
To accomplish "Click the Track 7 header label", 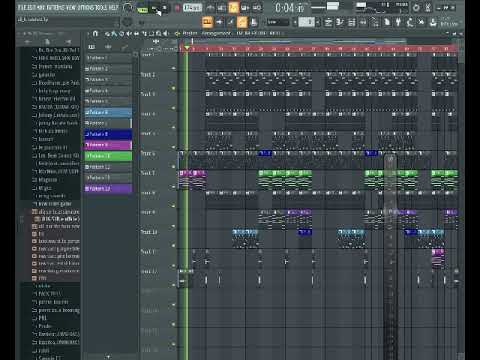I will [148, 173].
